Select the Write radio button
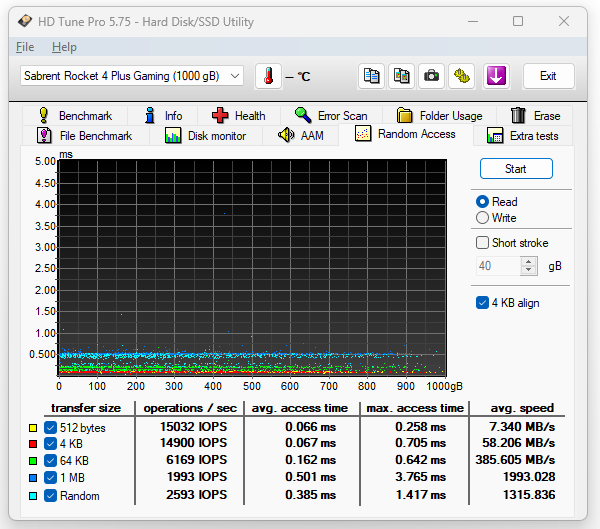The image size is (600, 529). [482, 218]
